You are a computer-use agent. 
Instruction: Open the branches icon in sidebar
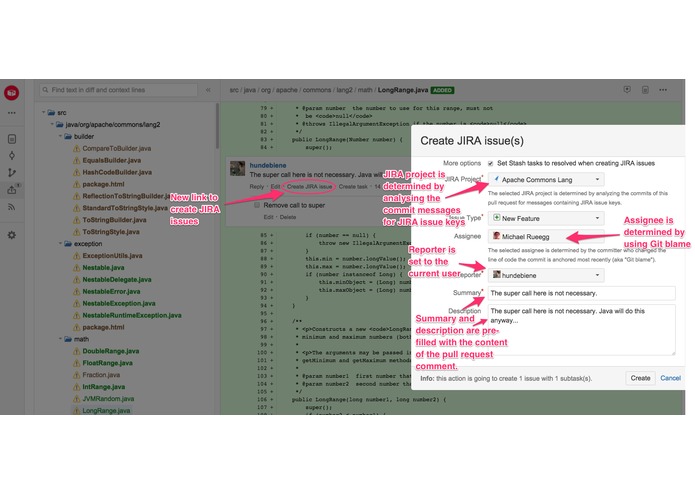pyautogui.click(x=12, y=173)
